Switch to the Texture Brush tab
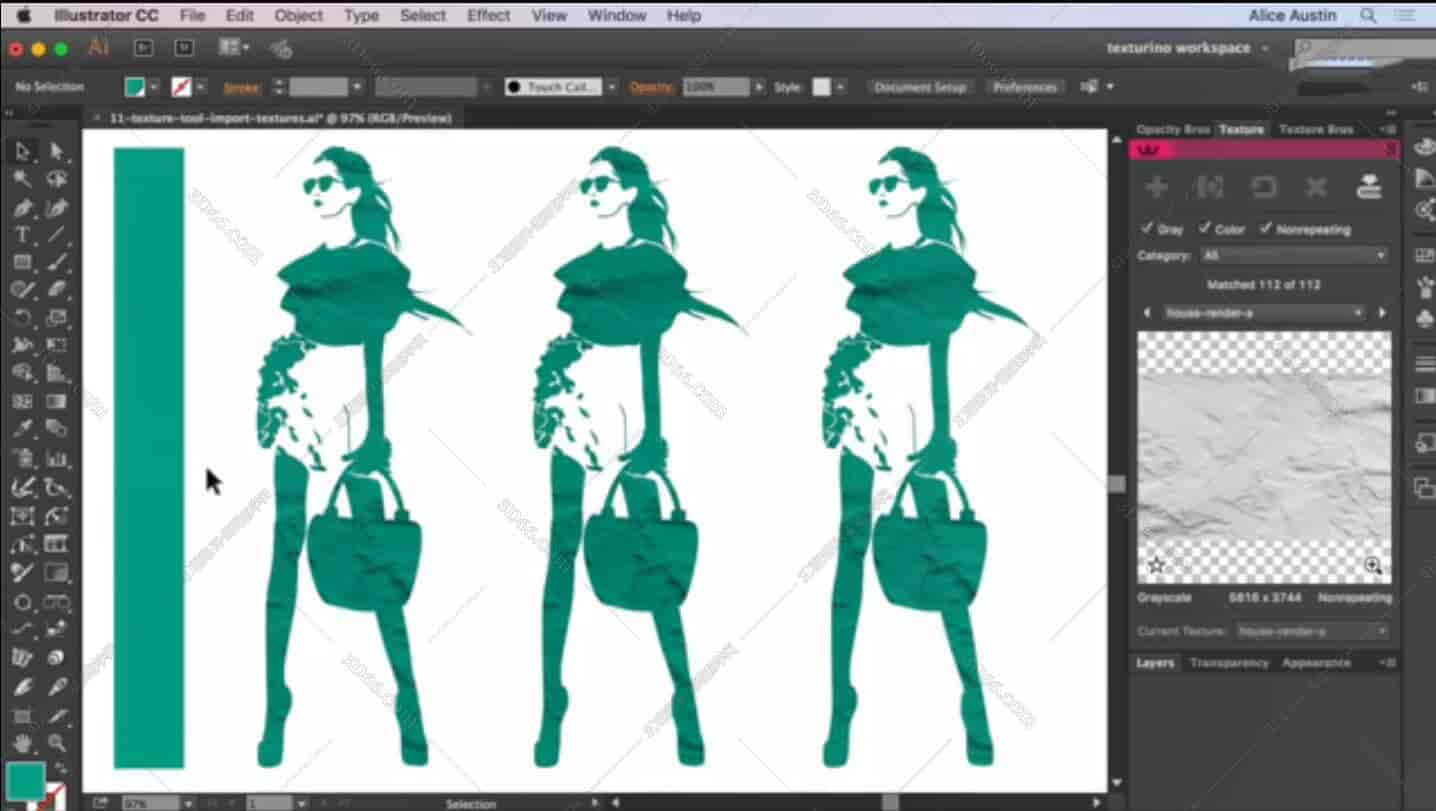 tap(1318, 129)
